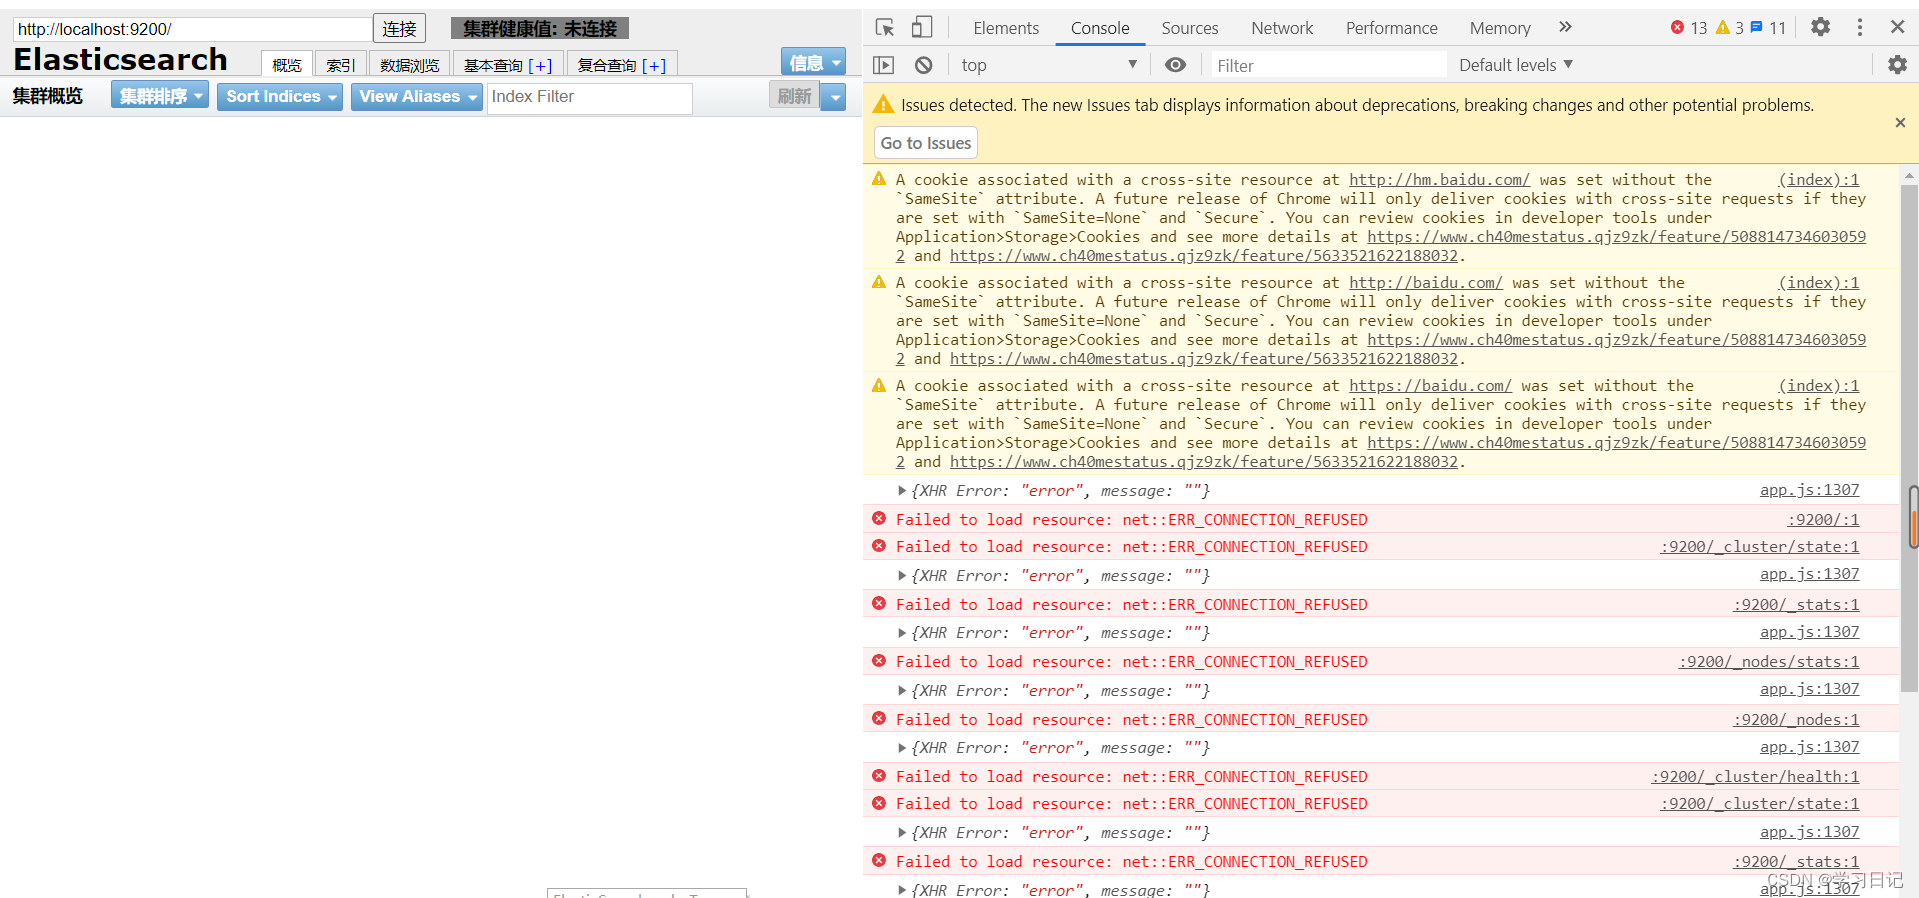Click the 集群健康值 status label

click(x=540, y=29)
